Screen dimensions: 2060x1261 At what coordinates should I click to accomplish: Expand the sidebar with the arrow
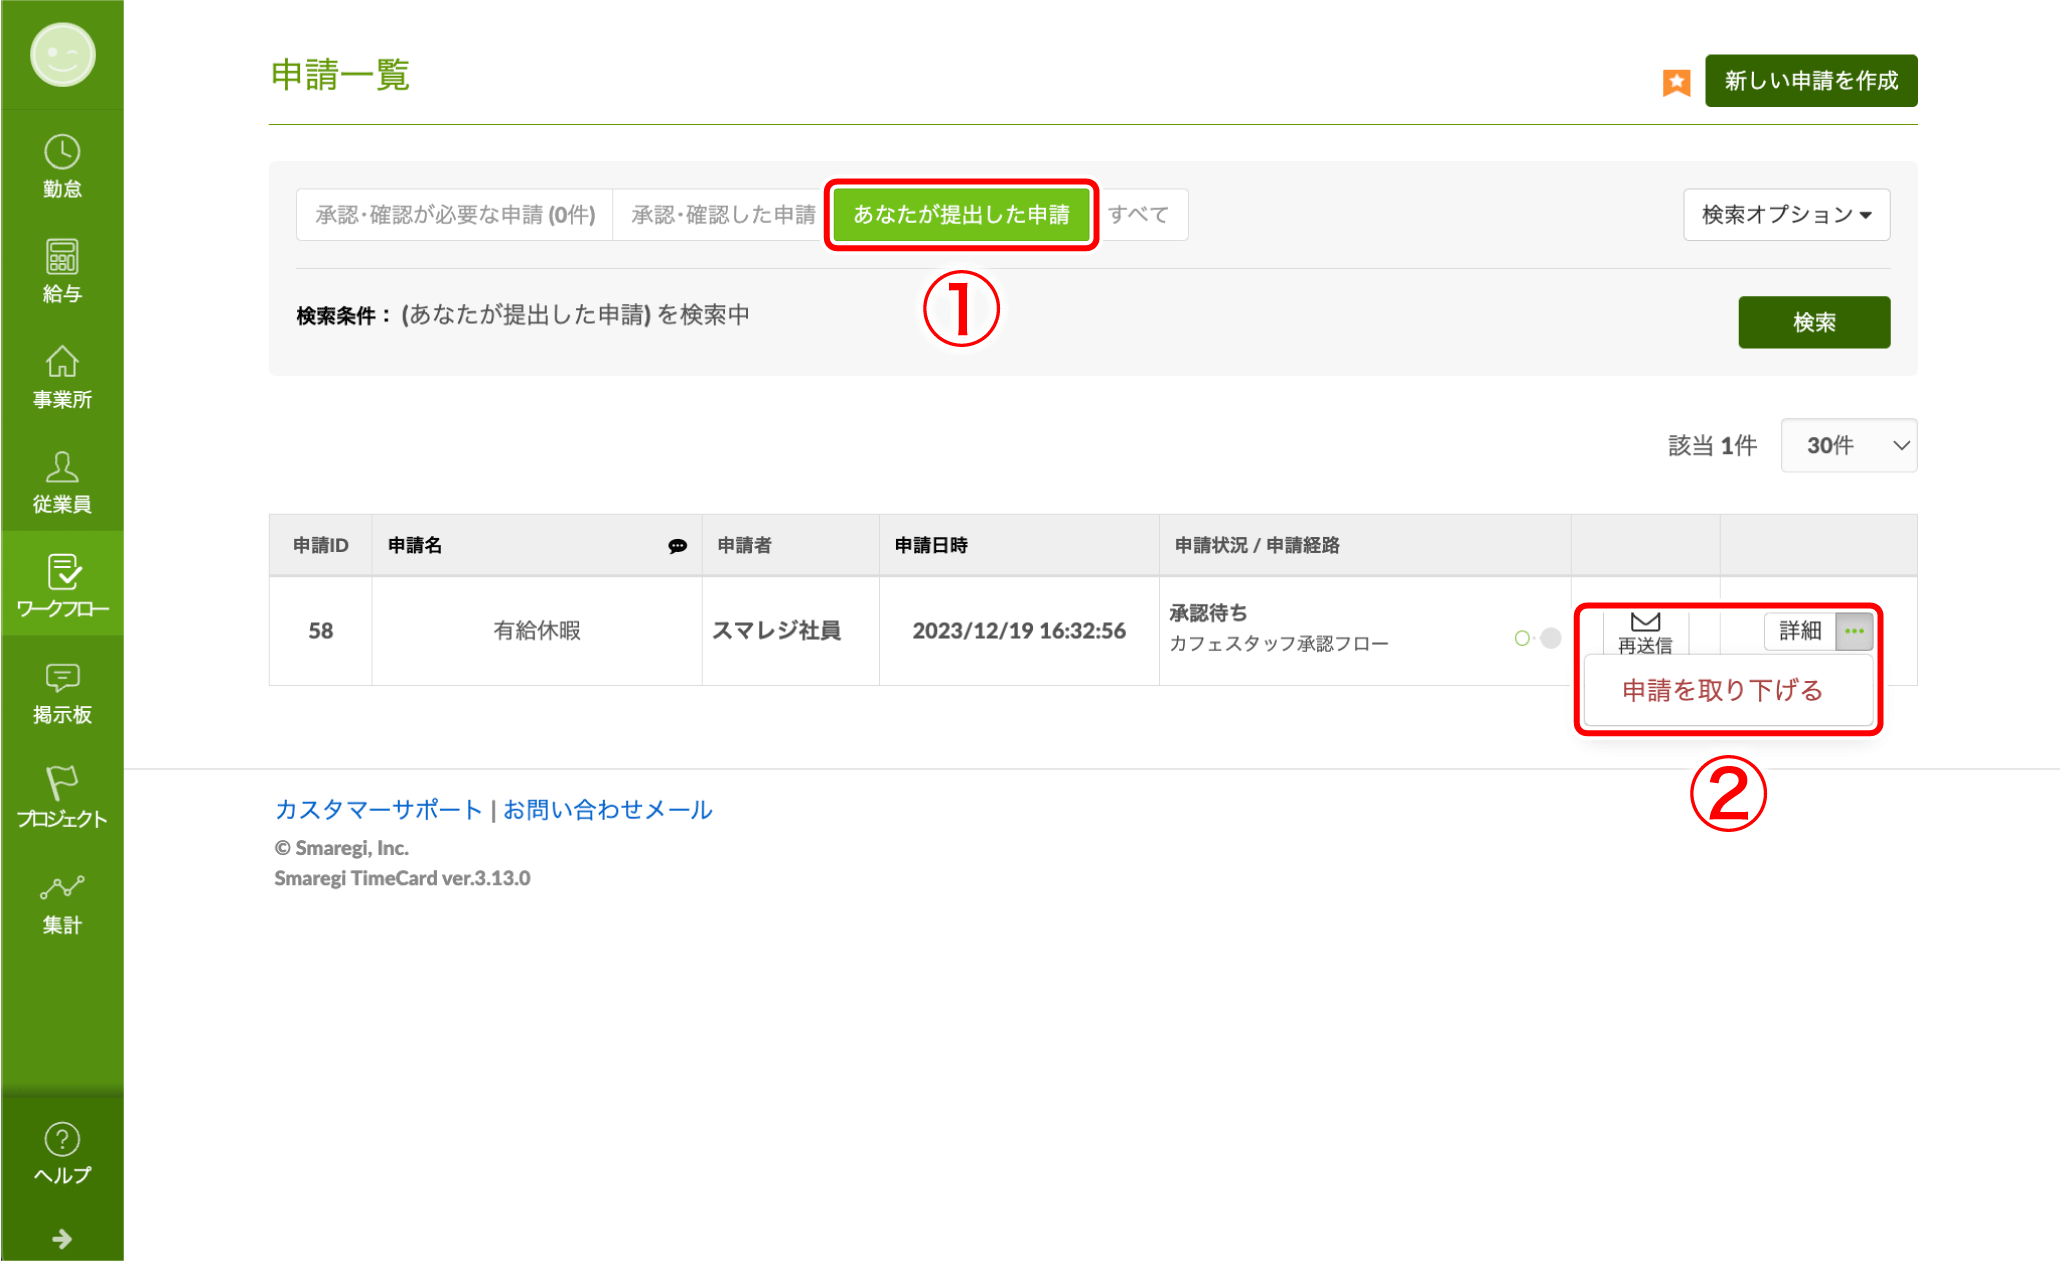(62, 1239)
